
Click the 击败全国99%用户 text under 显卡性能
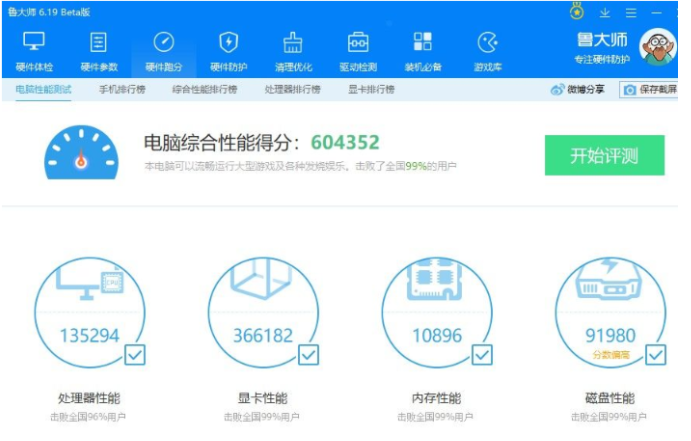pos(261,417)
